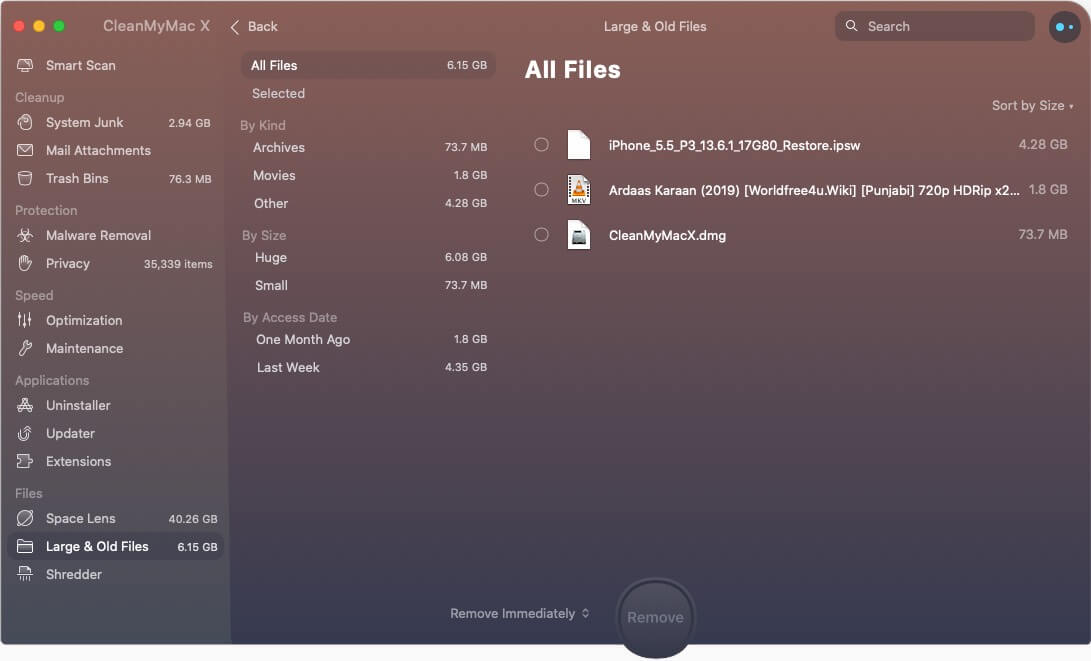Click the Privacy hand icon
This screenshot has height=661, width=1091.
[25, 263]
